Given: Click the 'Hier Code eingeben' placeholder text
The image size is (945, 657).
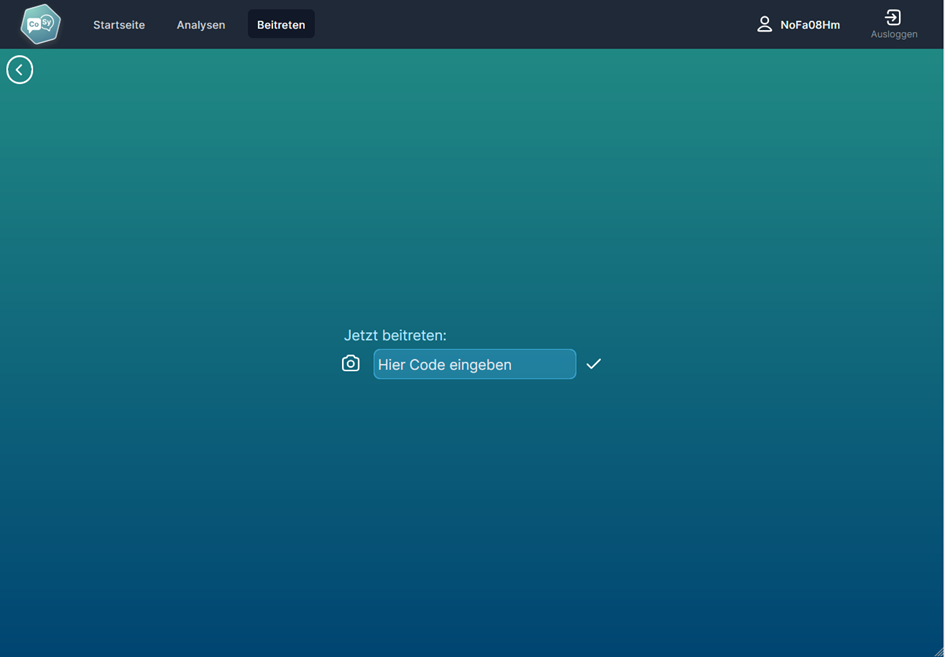Looking at the screenshot, I should [445, 365].
